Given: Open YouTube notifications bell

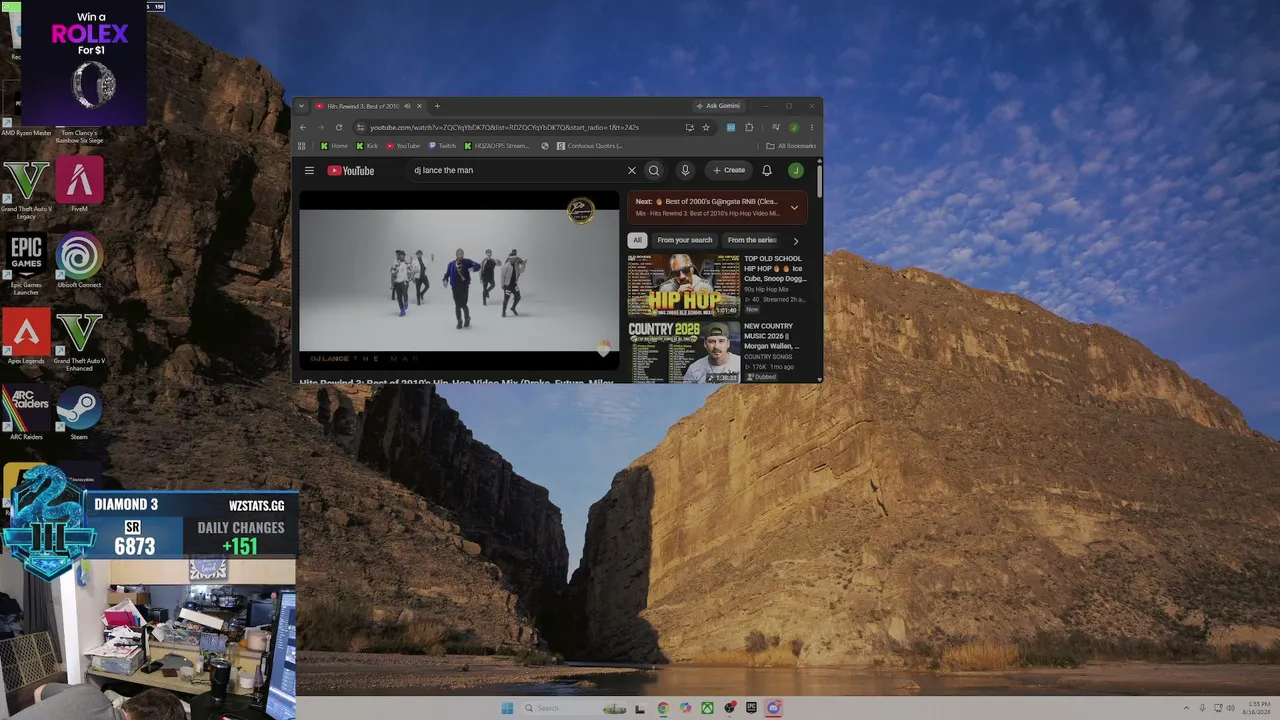Looking at the screenshot, I should point(767,170).
